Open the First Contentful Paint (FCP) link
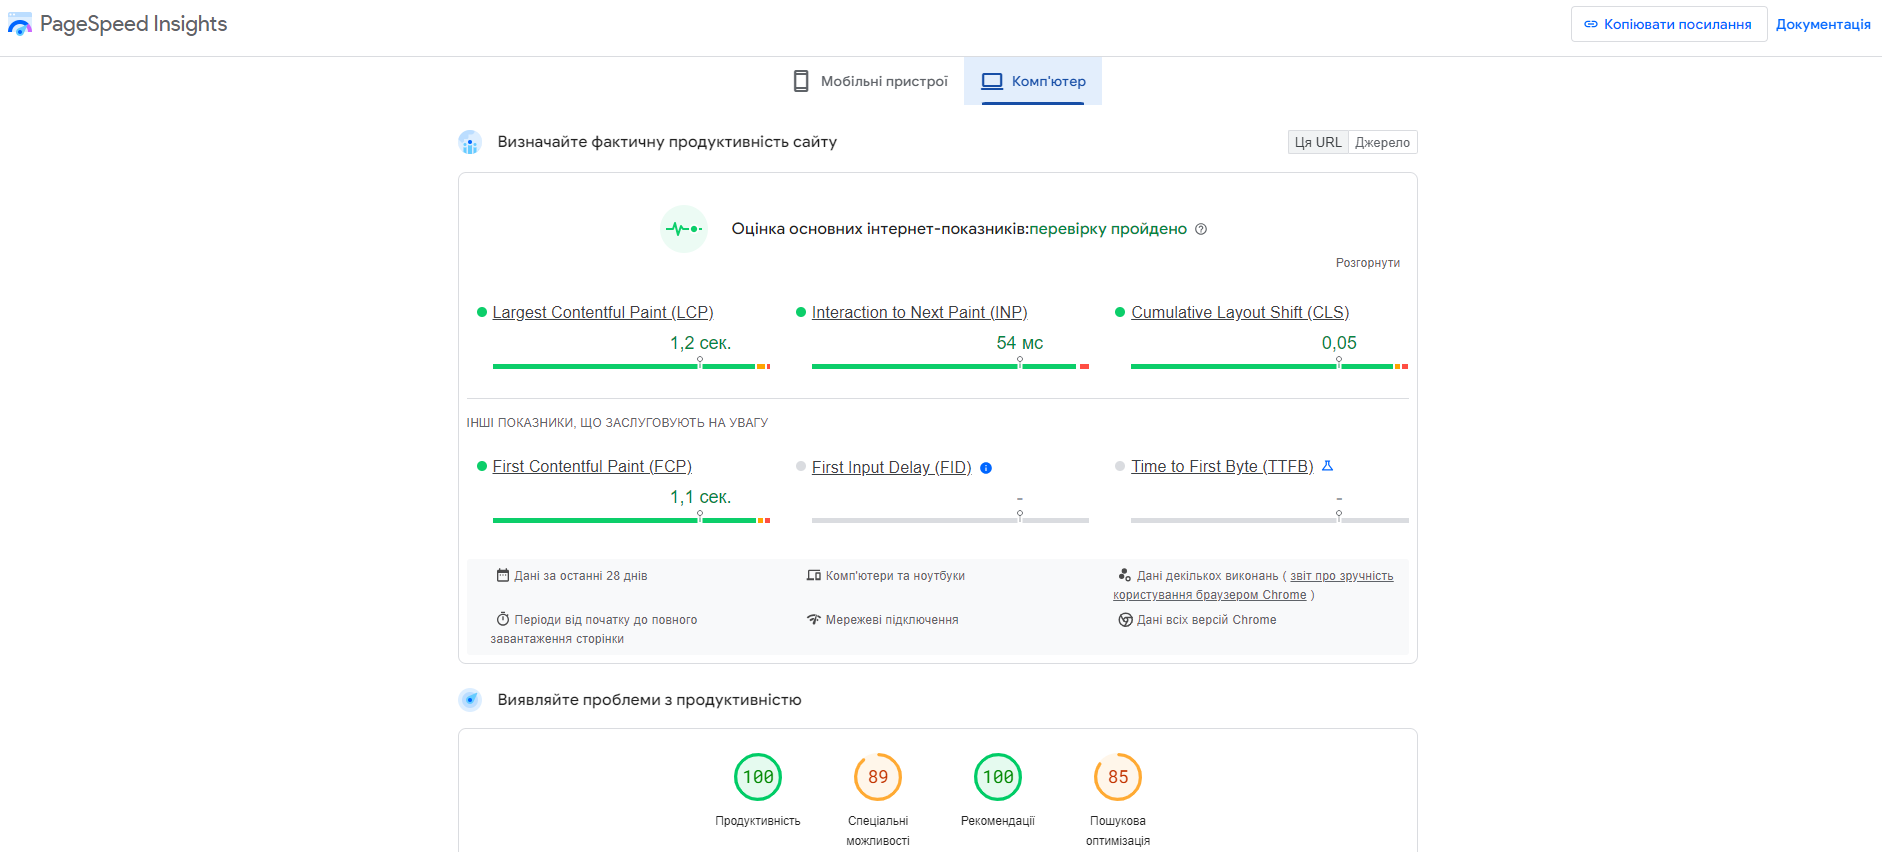 592,466
